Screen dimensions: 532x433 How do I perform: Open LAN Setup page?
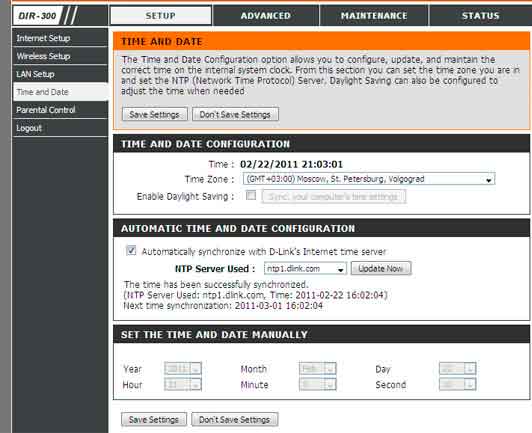pos(60,74)
